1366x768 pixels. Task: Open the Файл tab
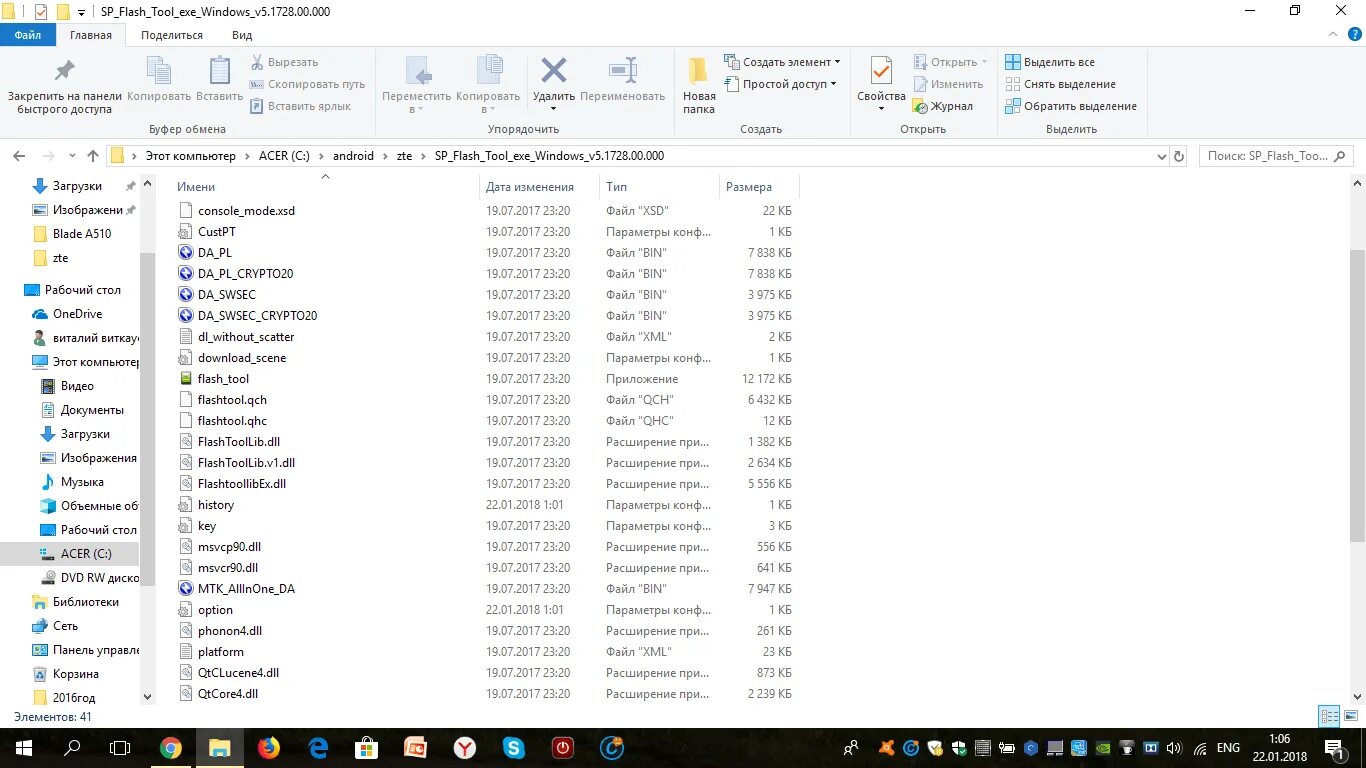click(x=28, y=35)
